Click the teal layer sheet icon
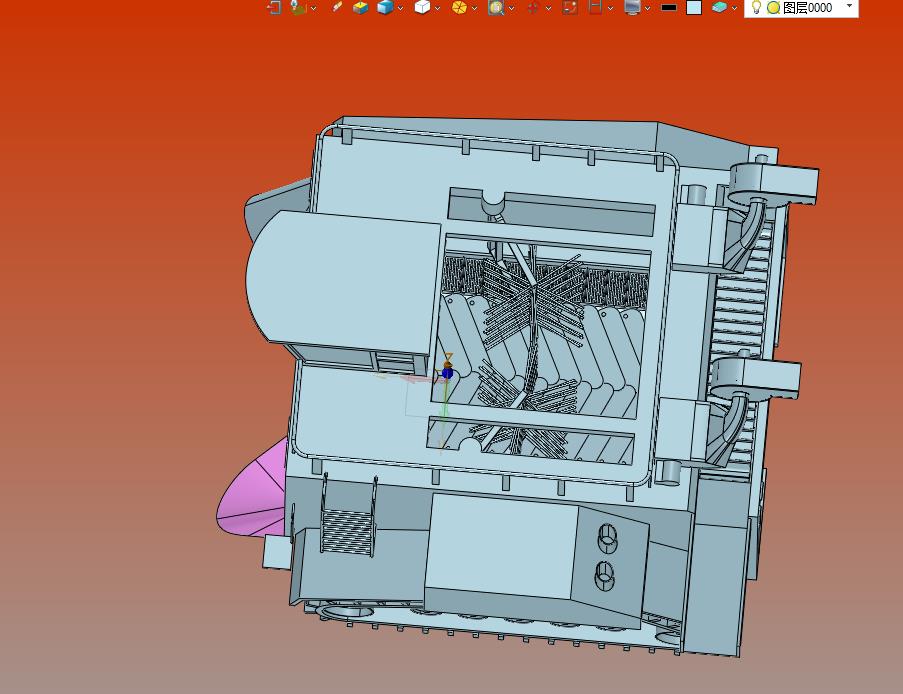Image resolution: width=903 pixels, height=694 pixels. (x=719, y=7)
